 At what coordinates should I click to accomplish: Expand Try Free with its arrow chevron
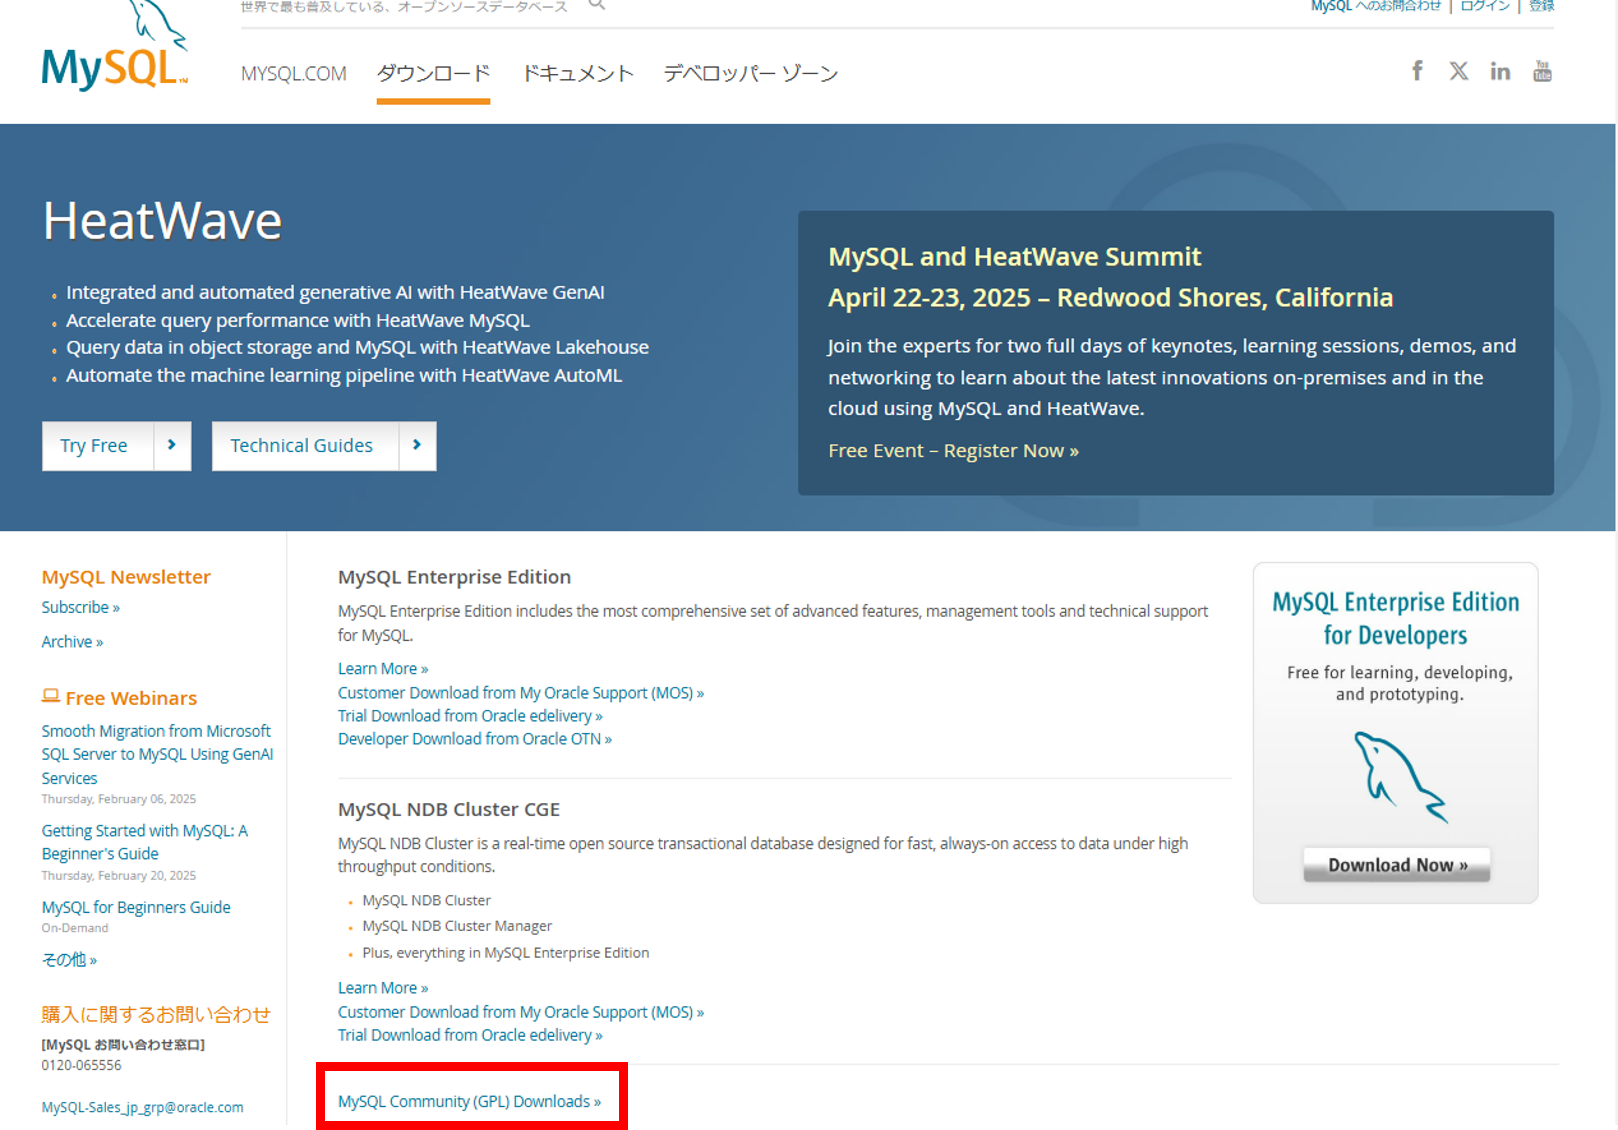172,446
